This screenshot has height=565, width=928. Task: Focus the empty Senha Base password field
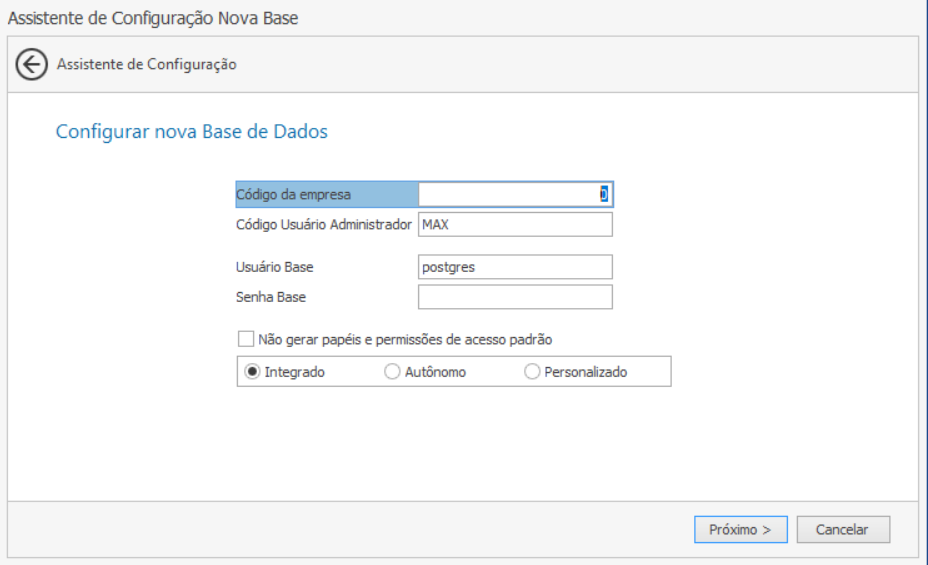[x=515, y=297]
